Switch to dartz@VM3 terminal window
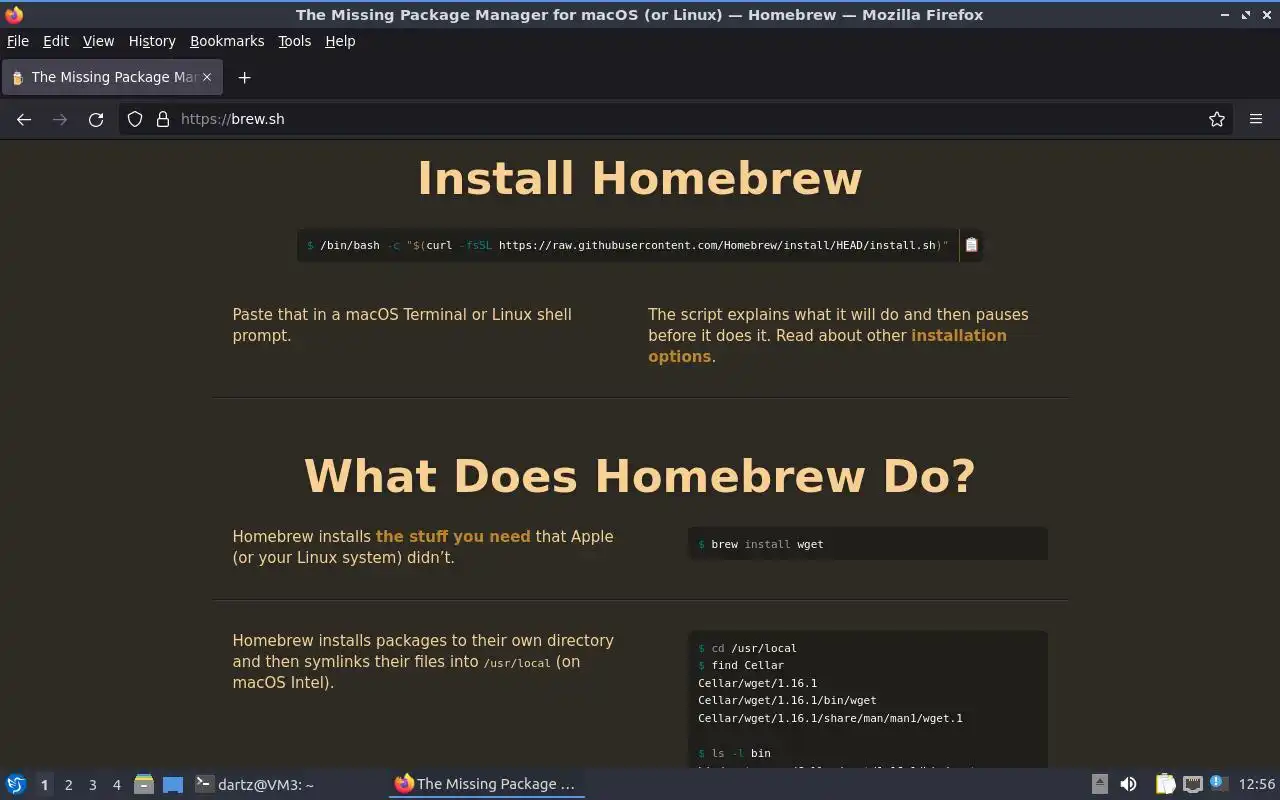Viewport: 1280px width, 800px height. tap(254, 784)
